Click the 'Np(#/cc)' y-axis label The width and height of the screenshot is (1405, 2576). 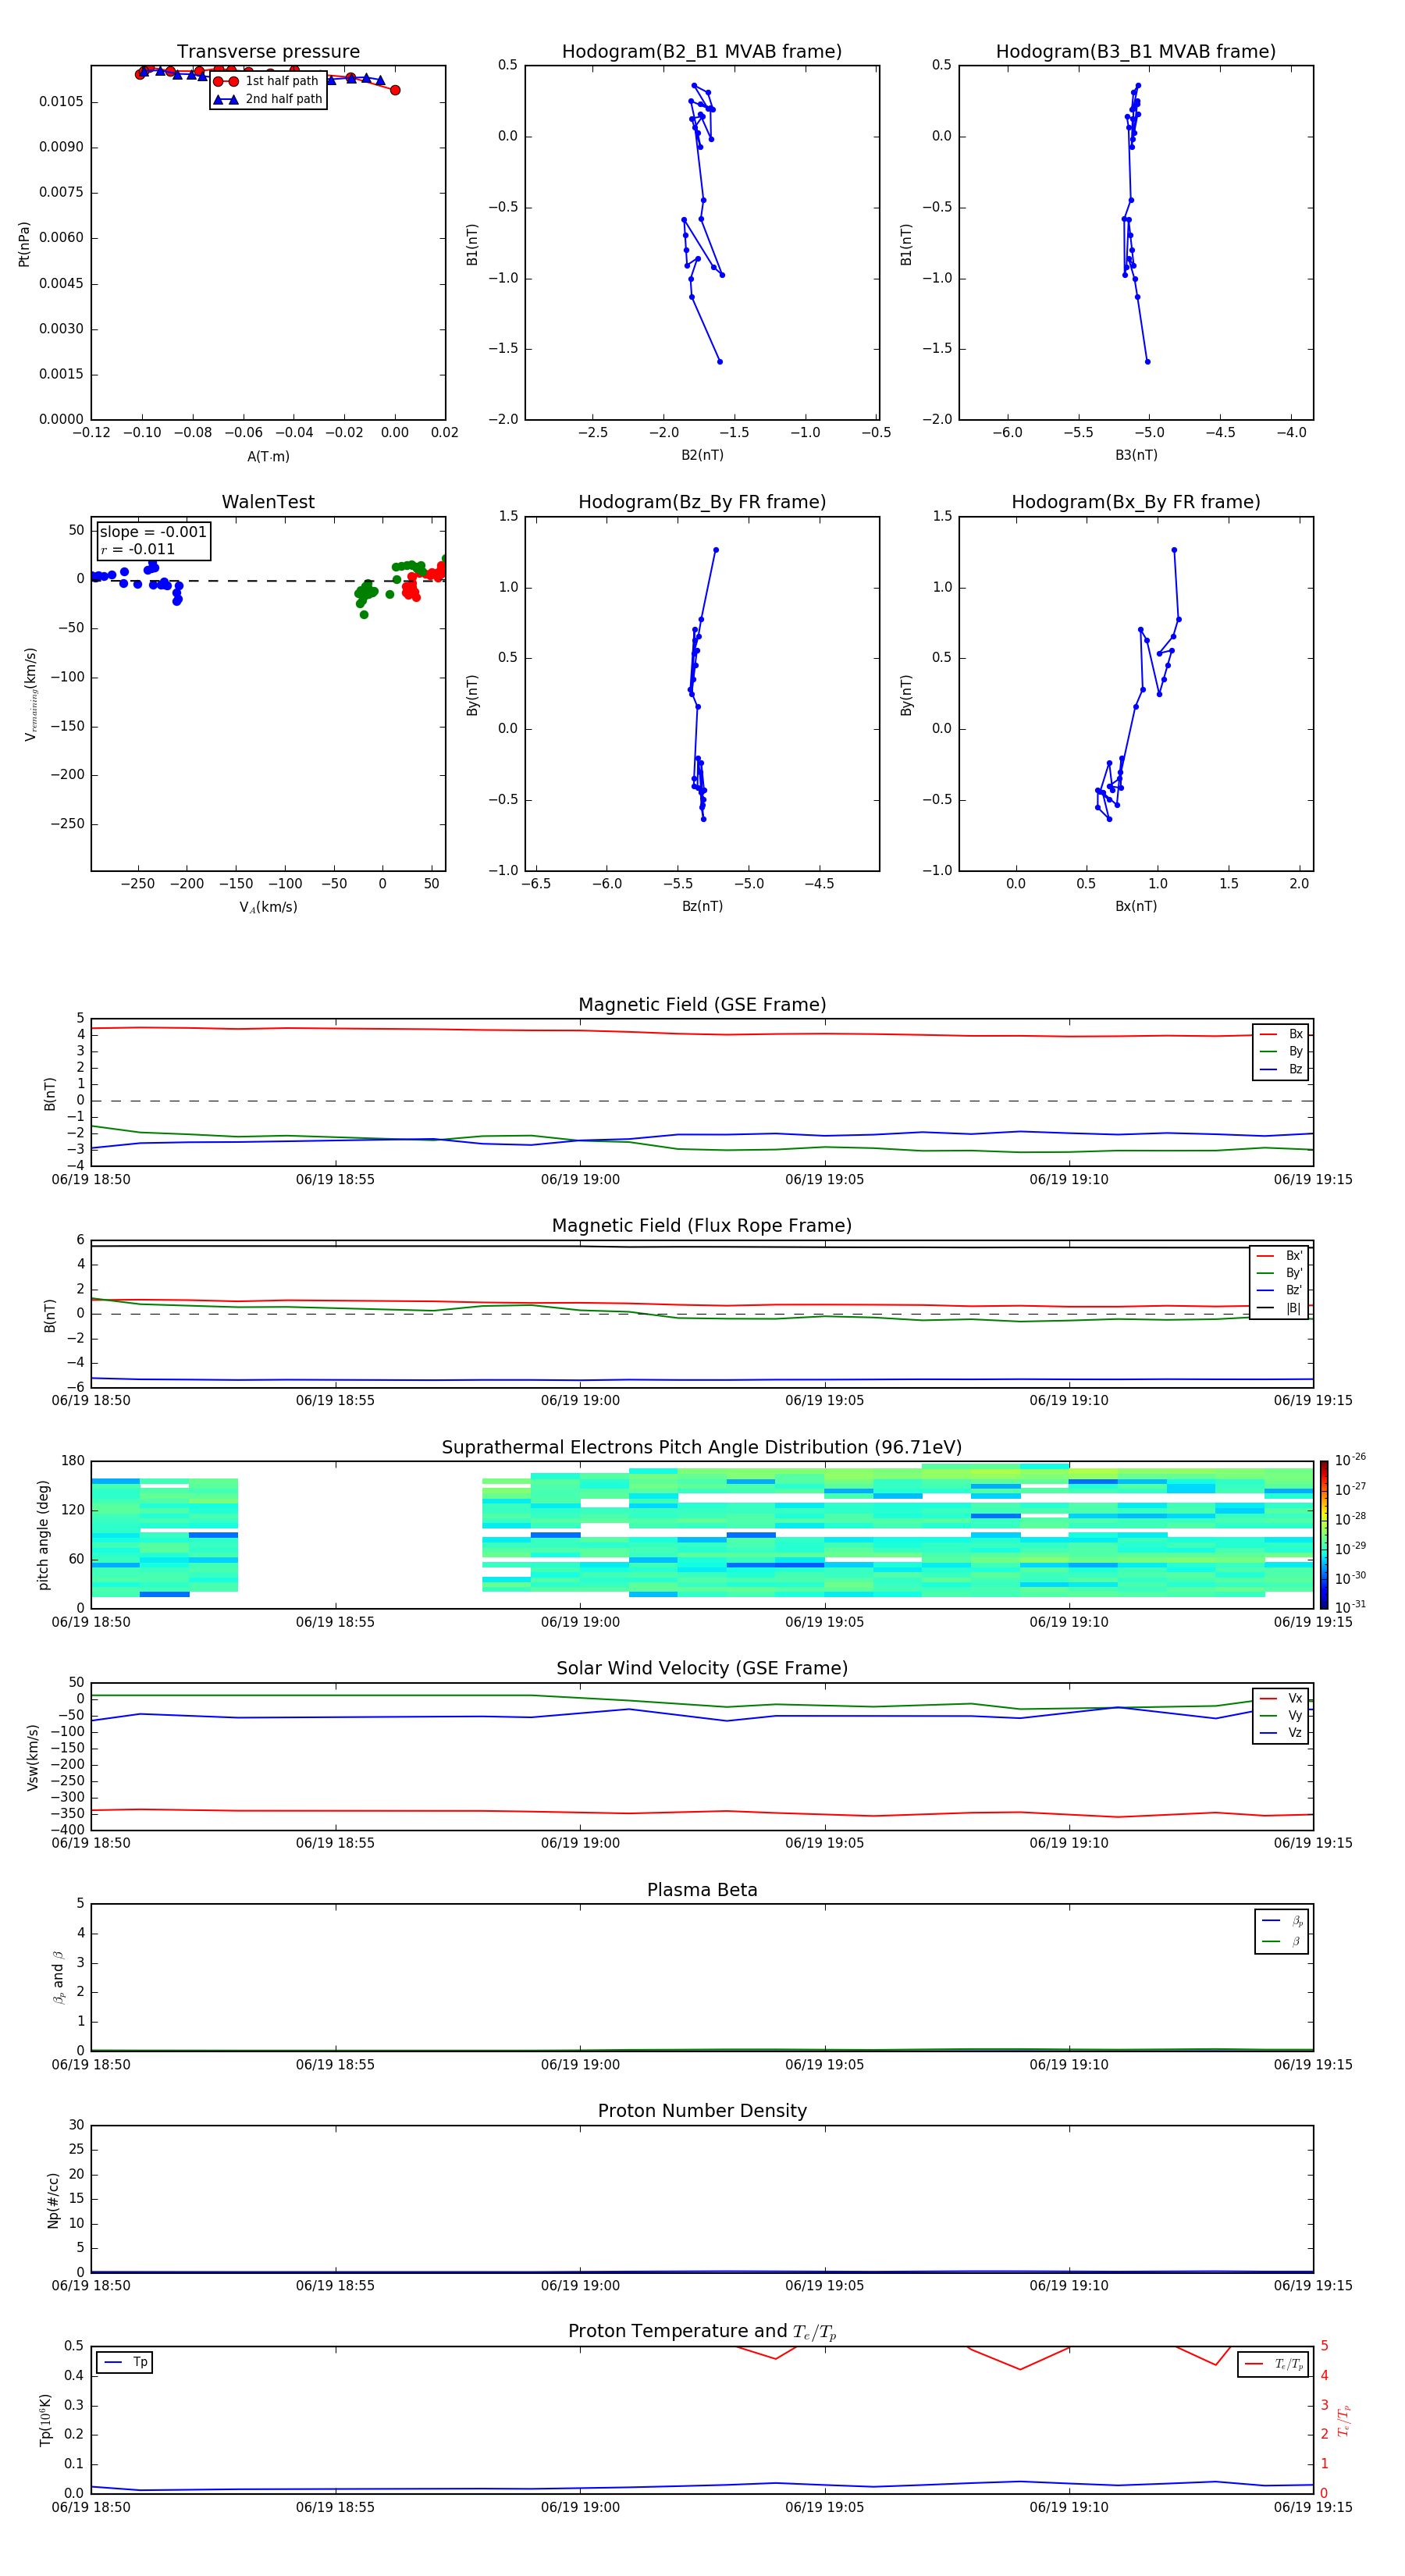tap(53, 2199)
